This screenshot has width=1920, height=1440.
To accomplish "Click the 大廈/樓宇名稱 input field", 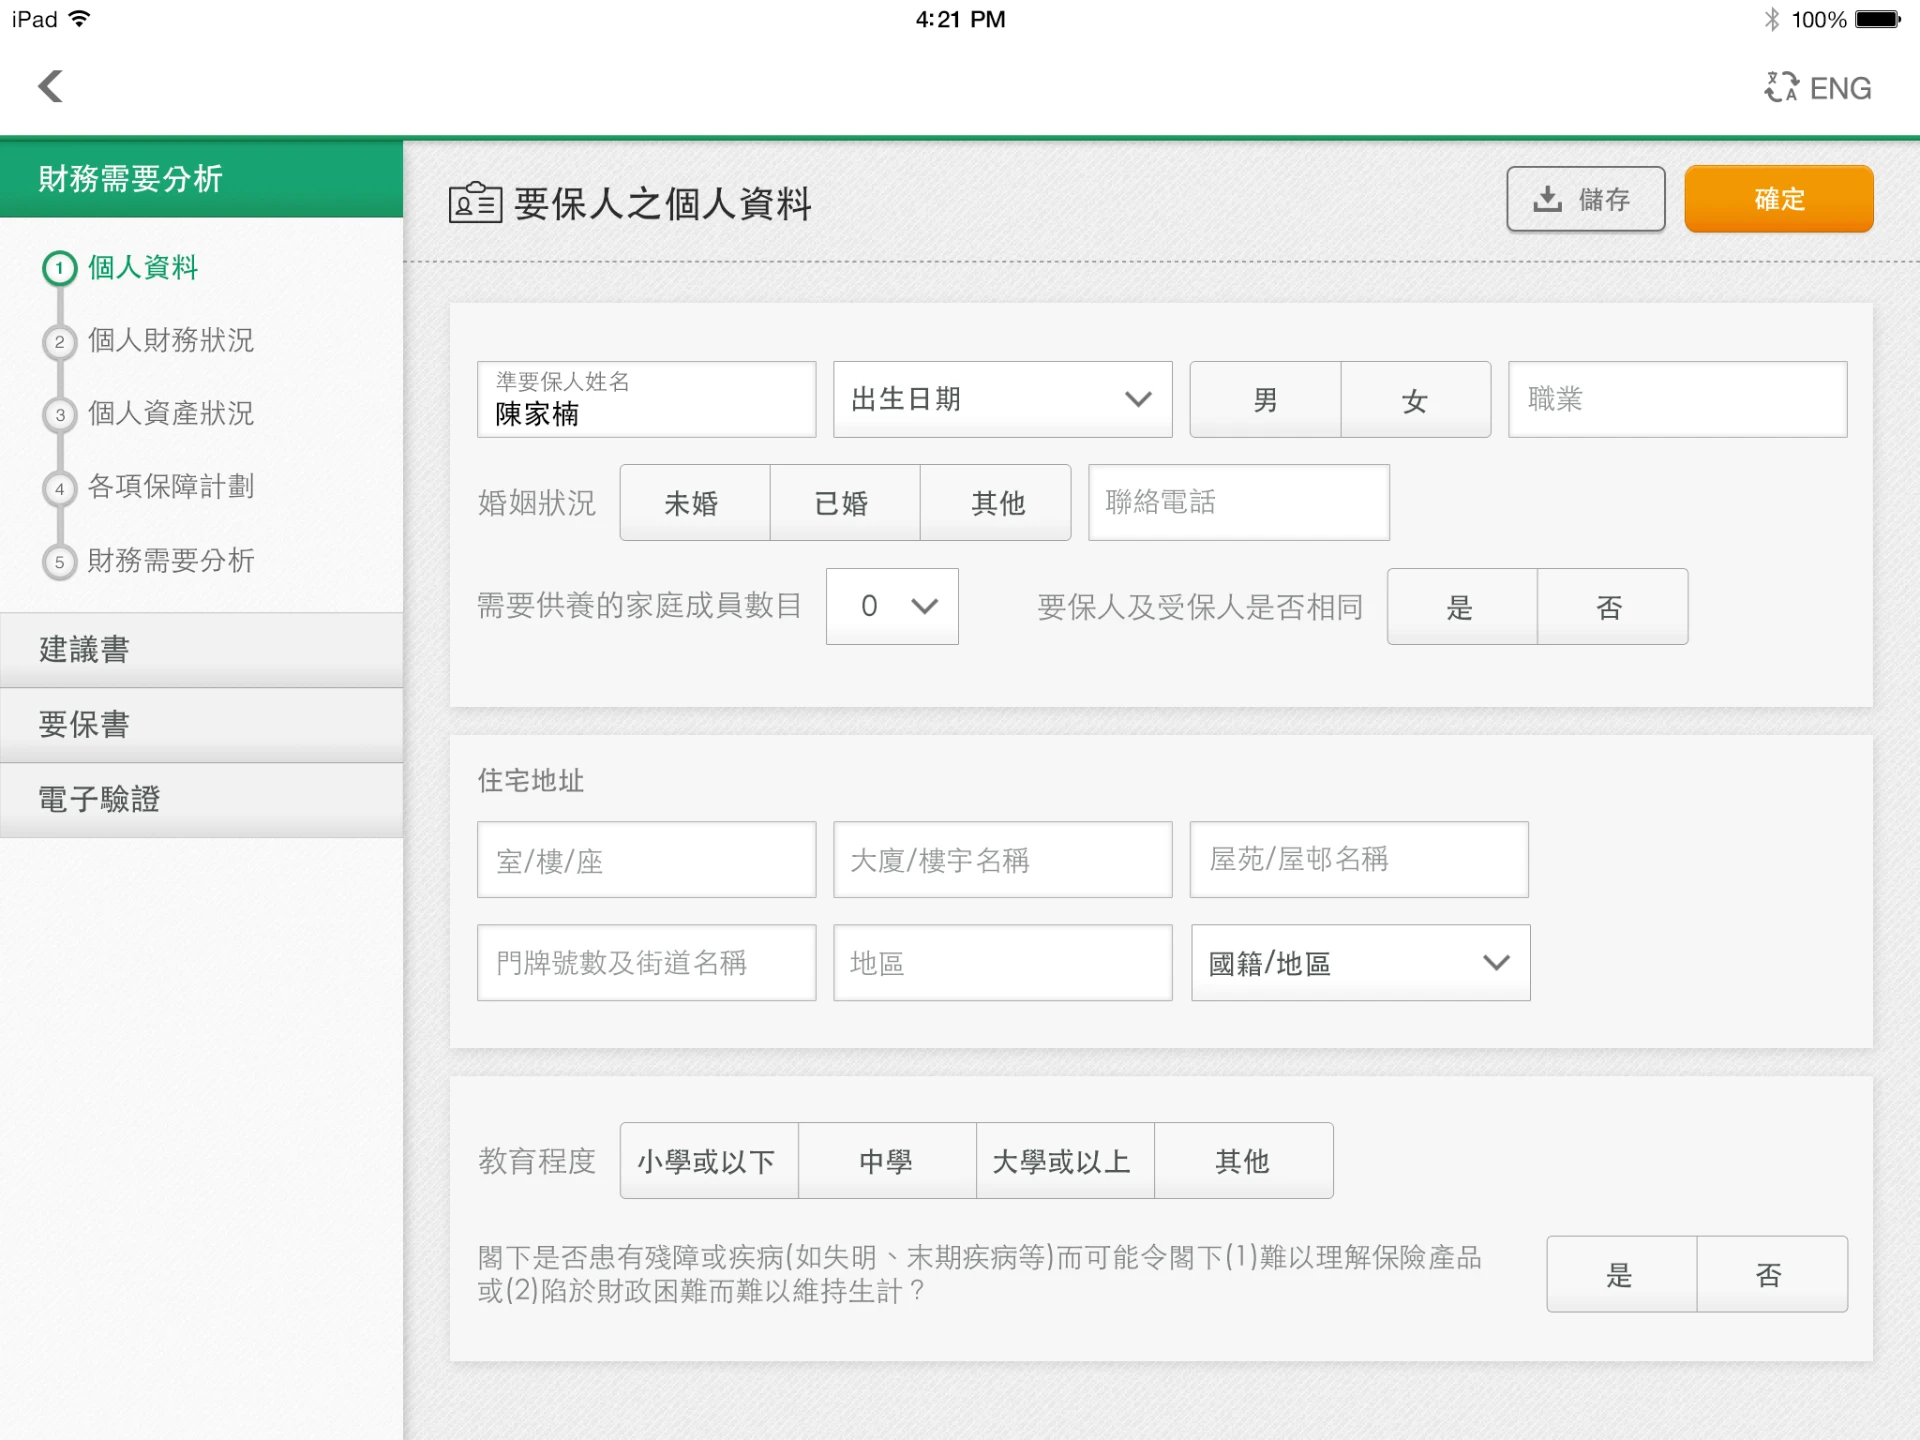I will [x=1003, y=860].
